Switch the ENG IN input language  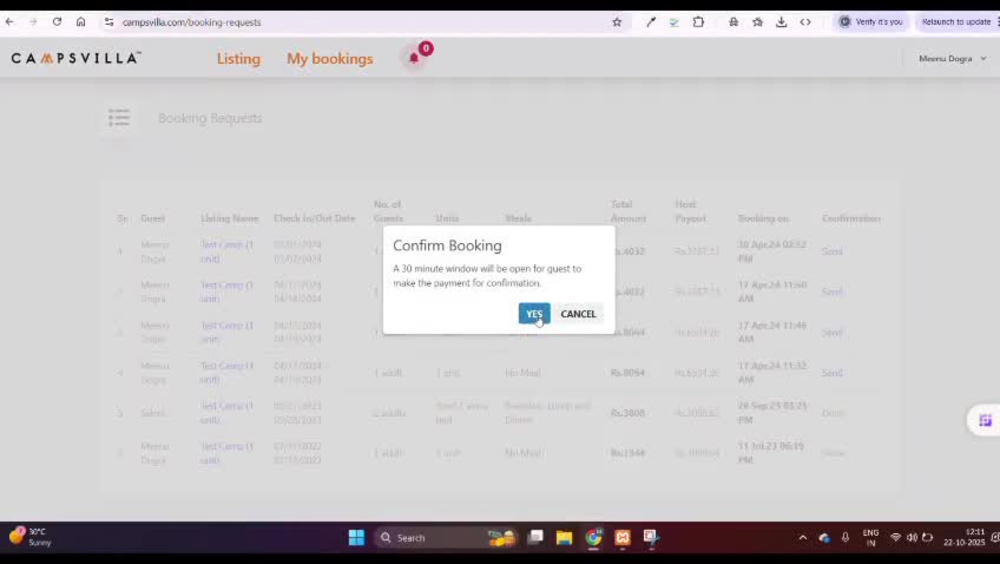(x=871, y=538)
